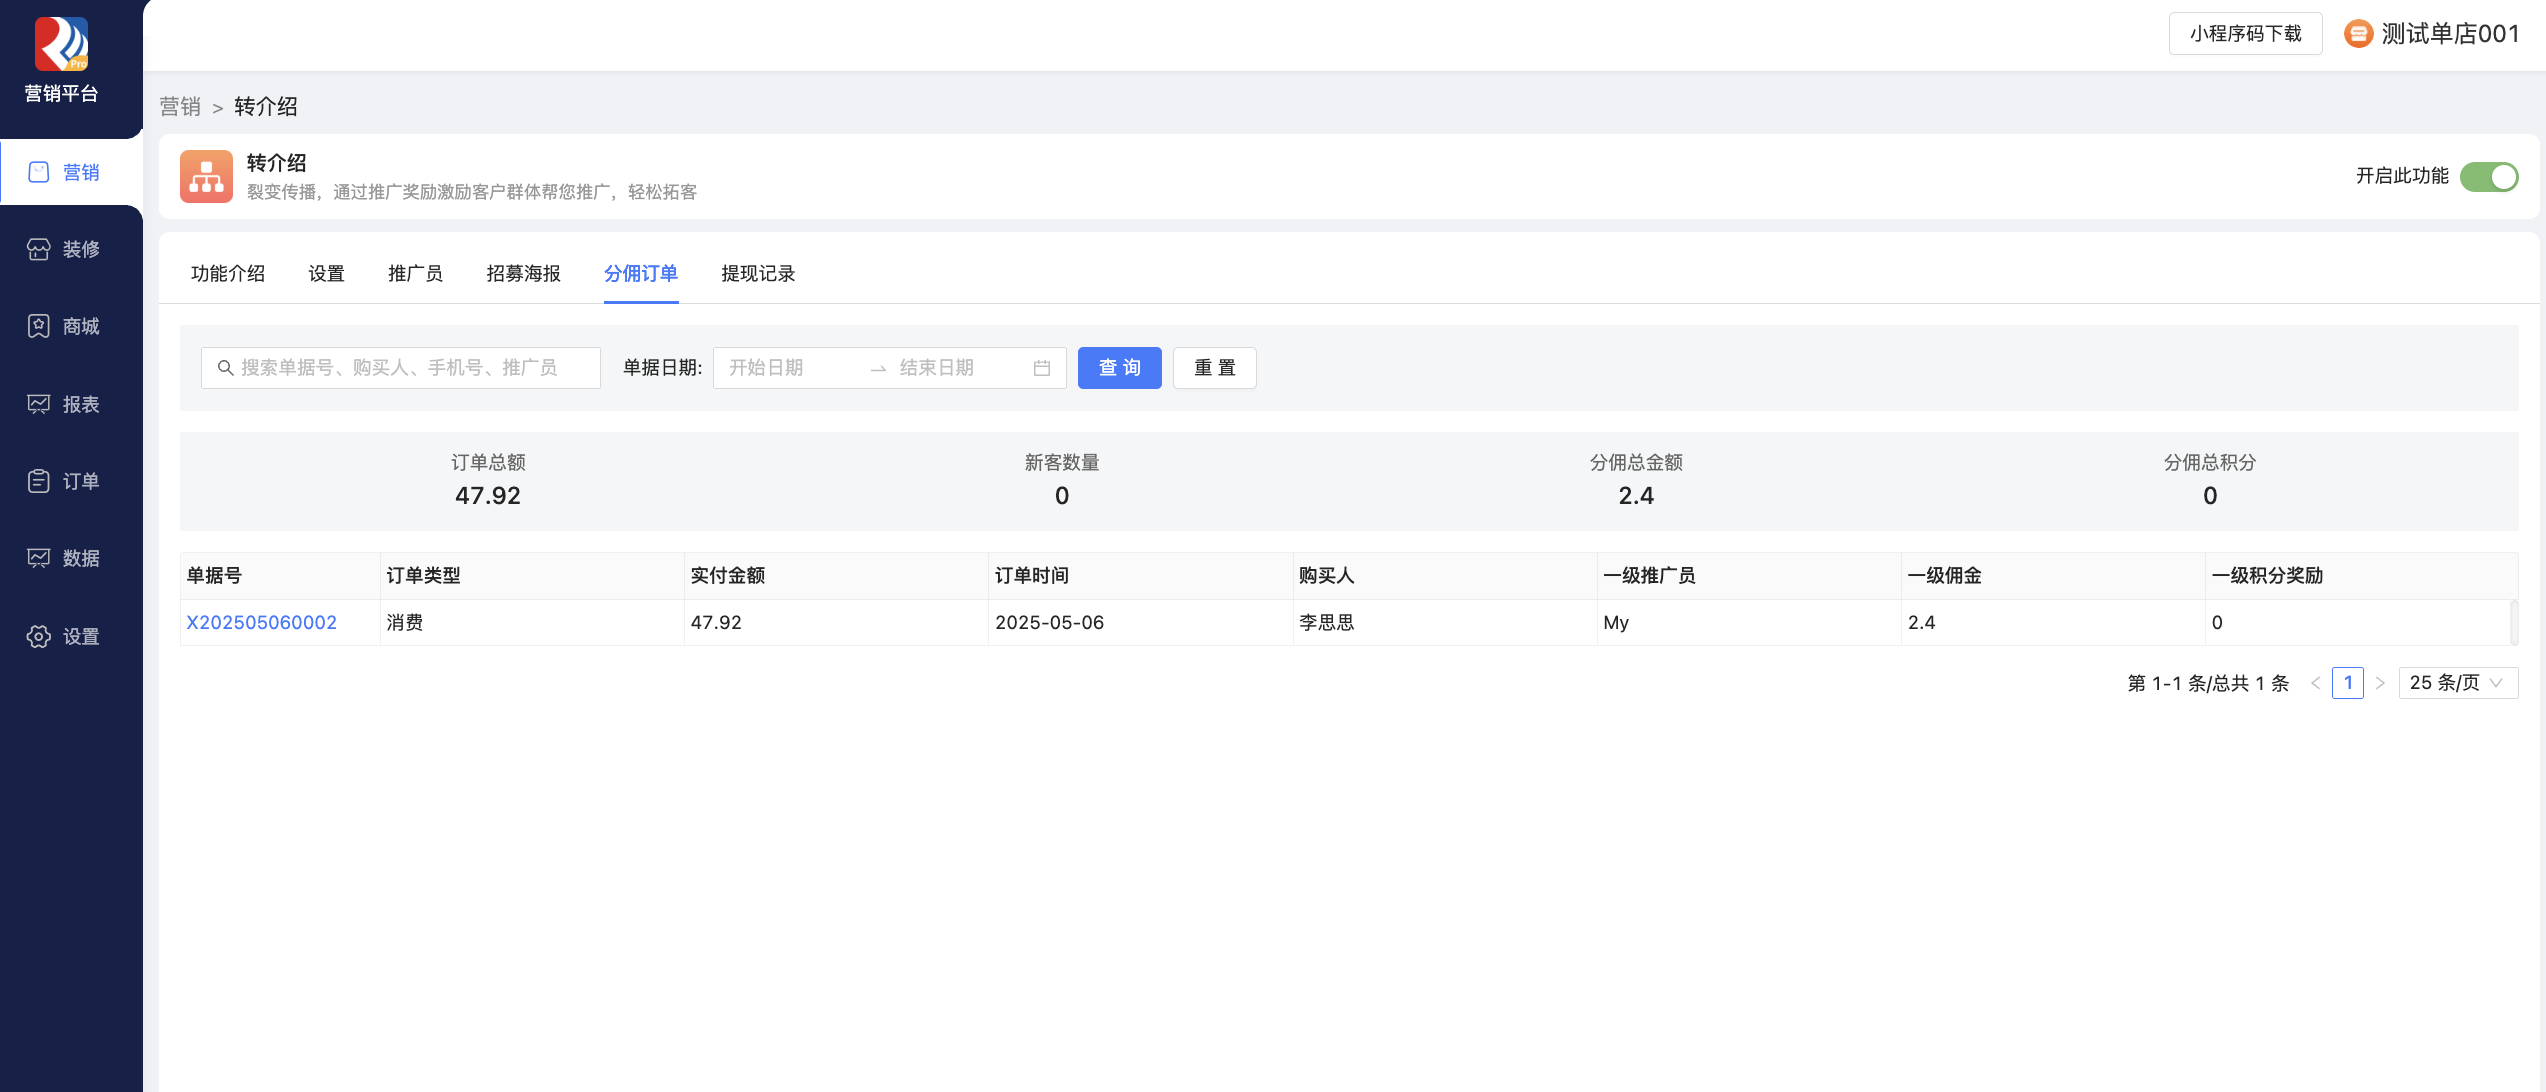
Task: Click the 小程序码下载 button
Action: [x=2245, y=34]
